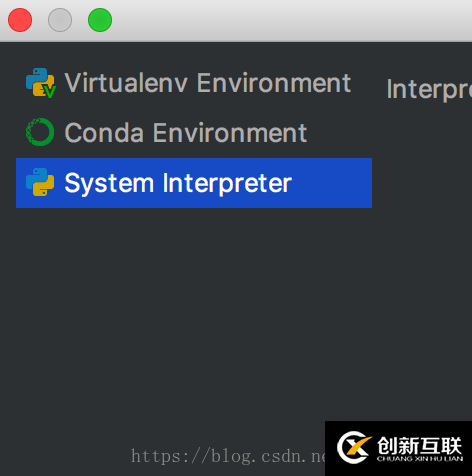472x476 pixels.
Task: Select Virtualenv Environment in the list
Action: (194, 83)
